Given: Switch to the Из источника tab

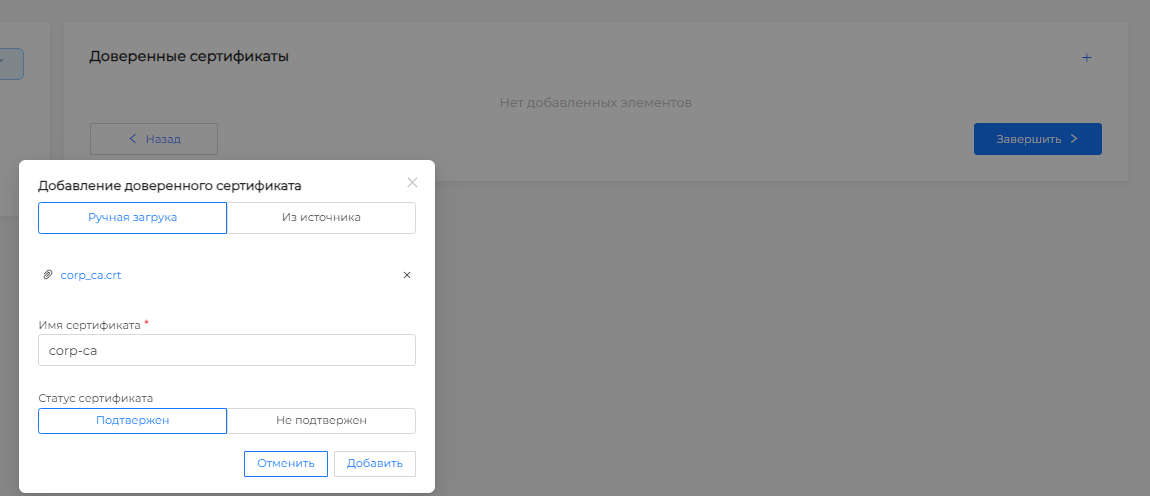Looking at the screenshot, I should (x=321, y=217).
